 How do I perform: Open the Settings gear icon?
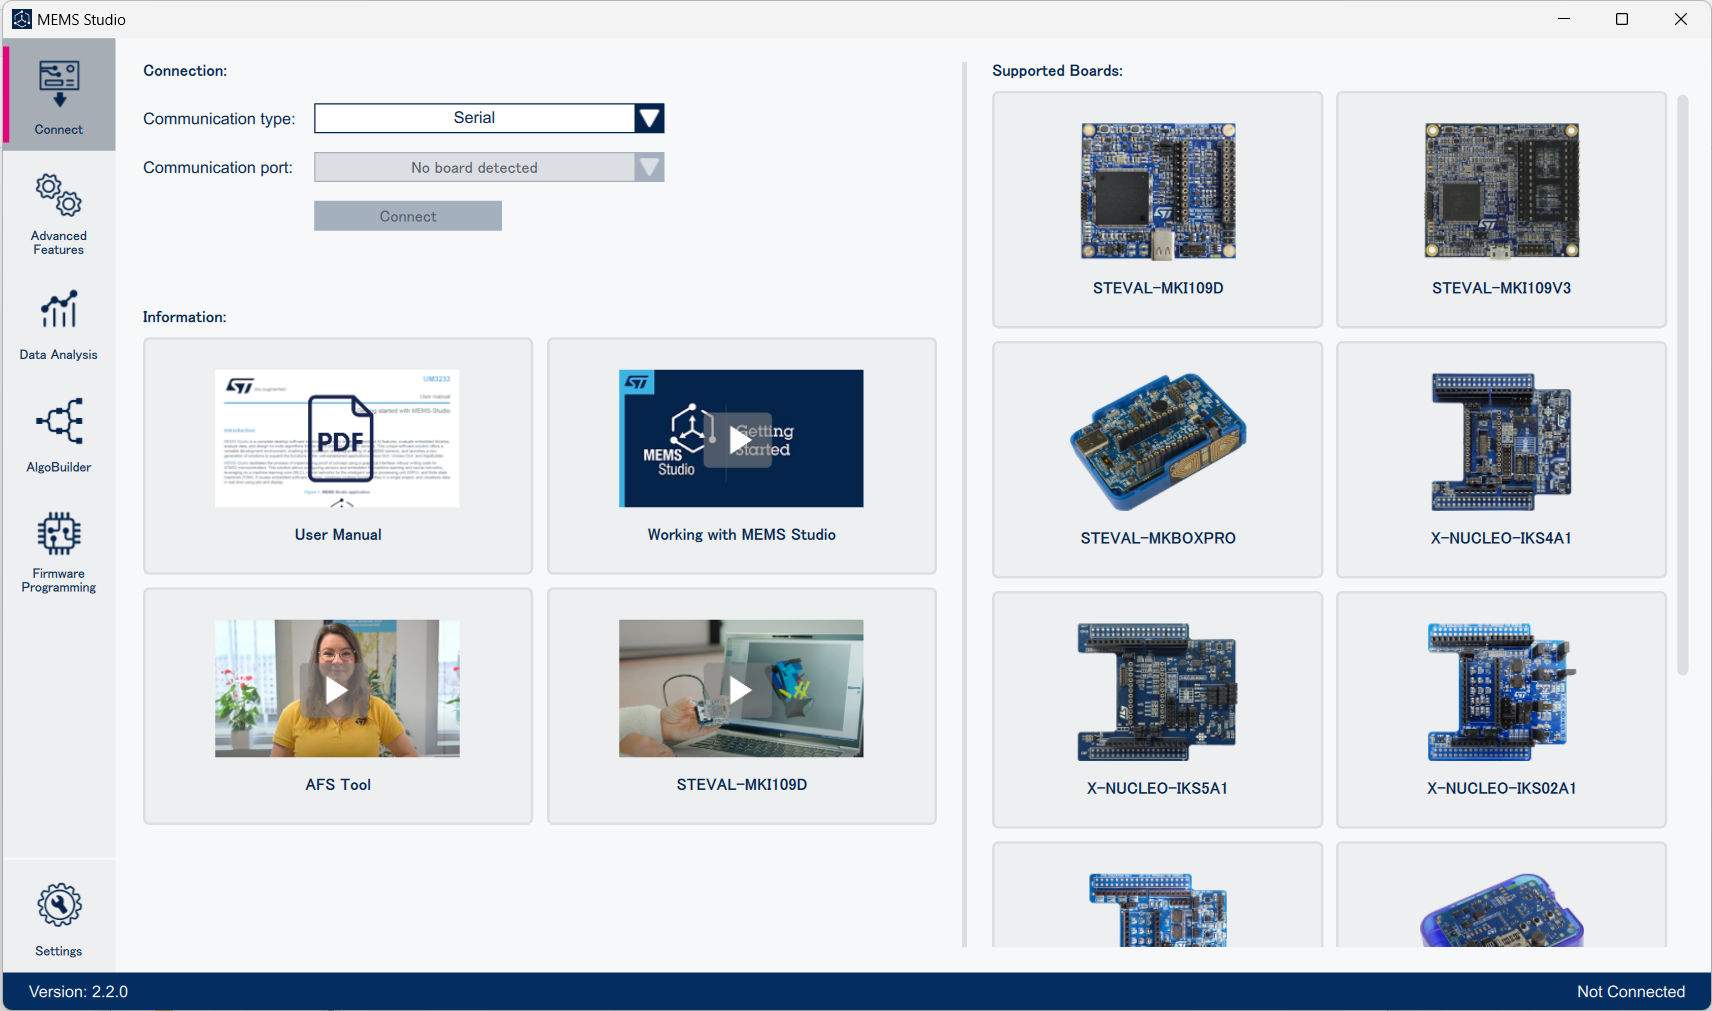coord(59,905)
